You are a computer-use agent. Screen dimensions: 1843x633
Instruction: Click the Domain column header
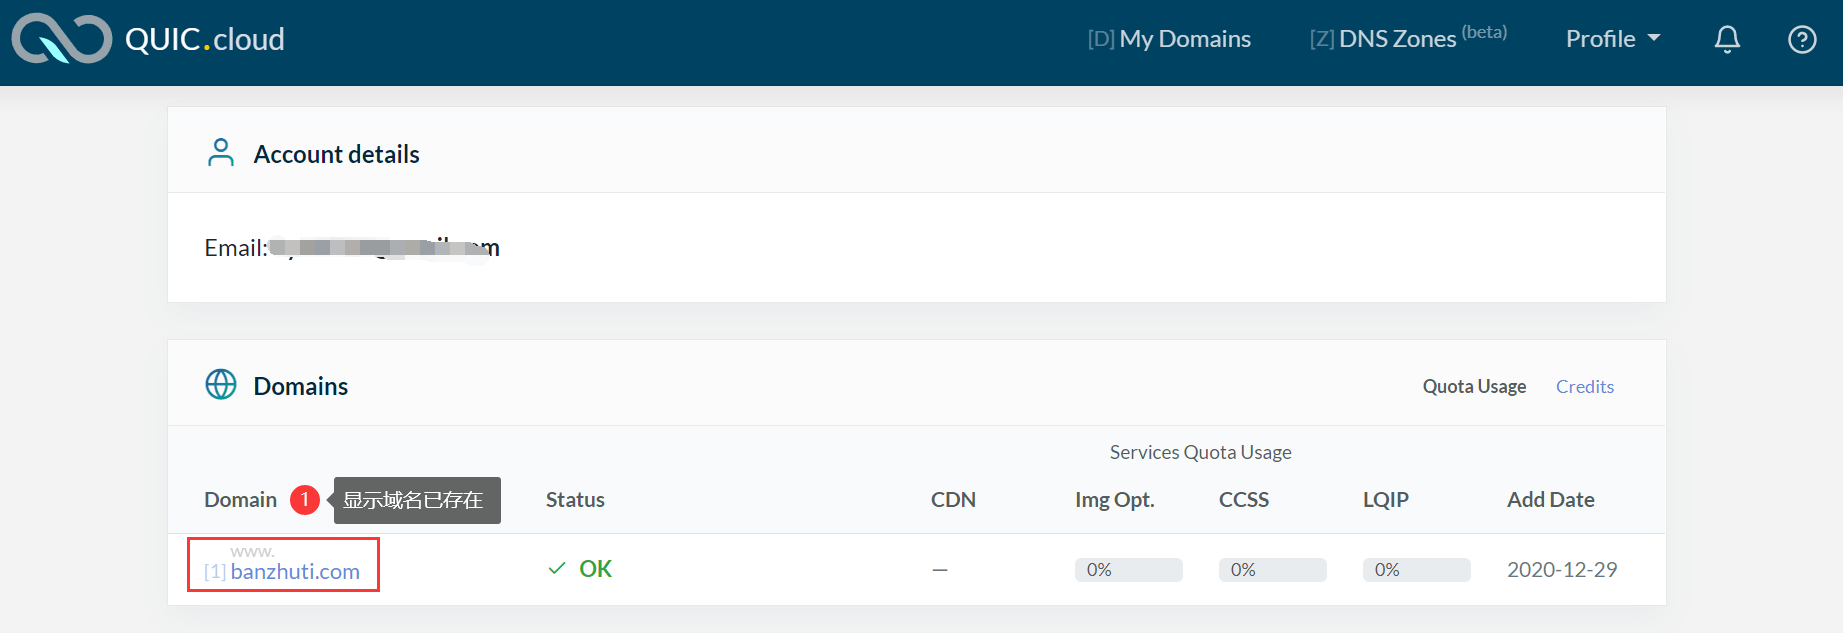pyautogui.click(x=240, y=500)
